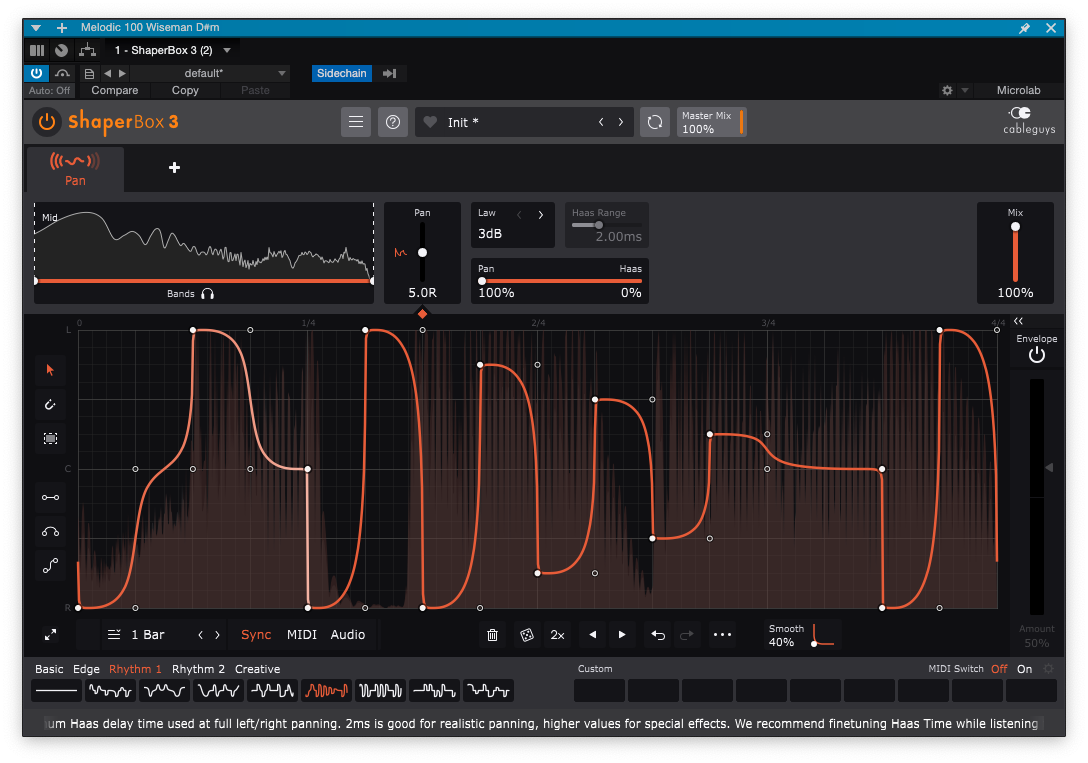Shift waveform left with arrow
The height and width of the screenshot is (763, 1088).
pos(593,635)
